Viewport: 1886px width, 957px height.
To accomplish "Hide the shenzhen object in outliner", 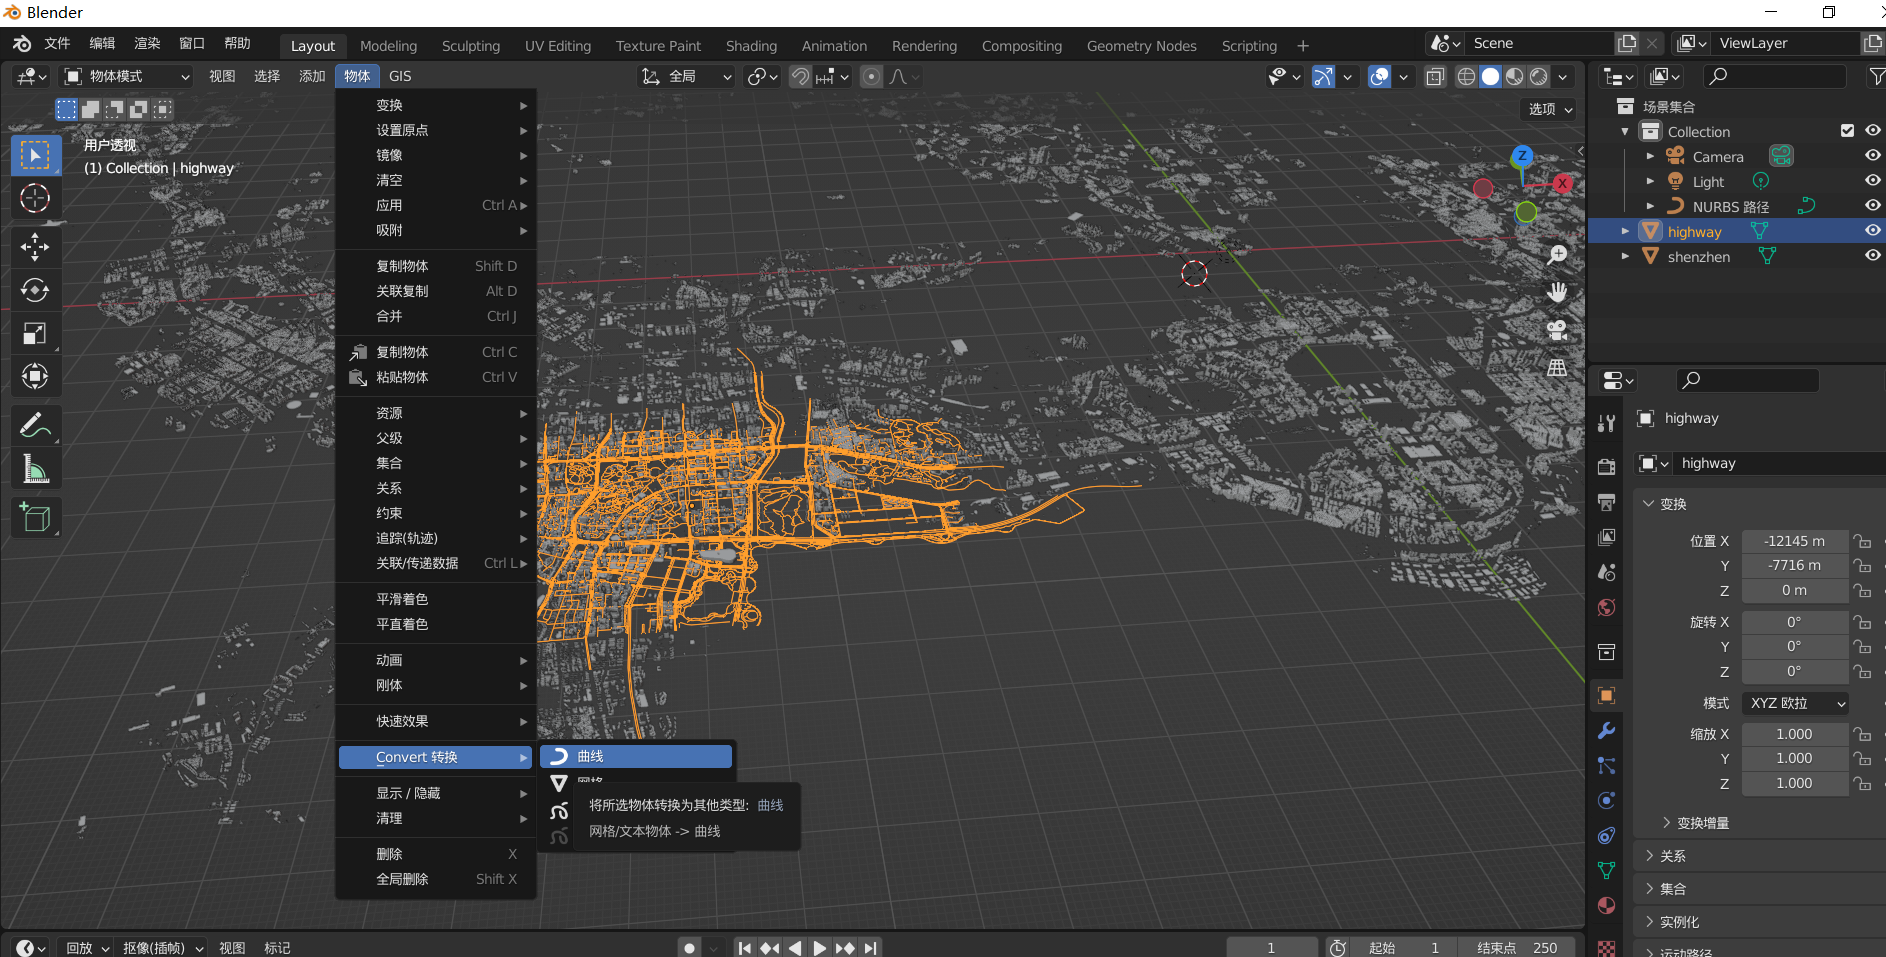I will coord(1872,256).
